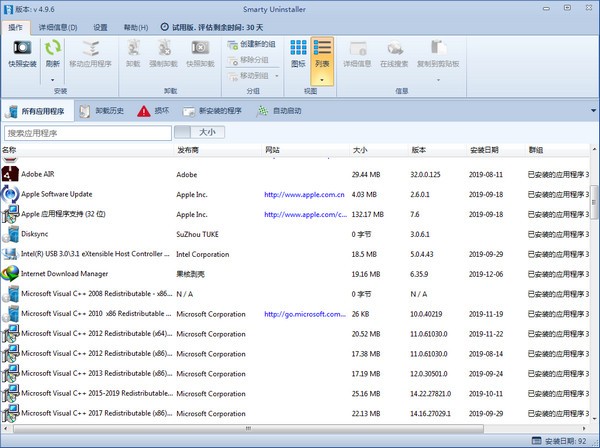Open the 自动启动 autostart tab
600x448 pixels.
(x=279, y=111)
